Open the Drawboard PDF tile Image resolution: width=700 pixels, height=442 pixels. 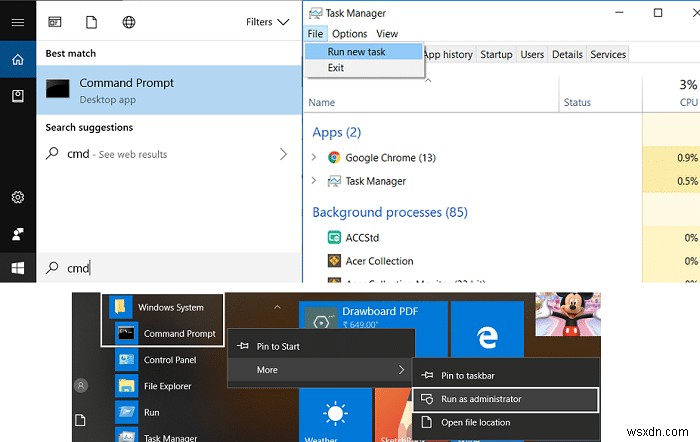373,315
